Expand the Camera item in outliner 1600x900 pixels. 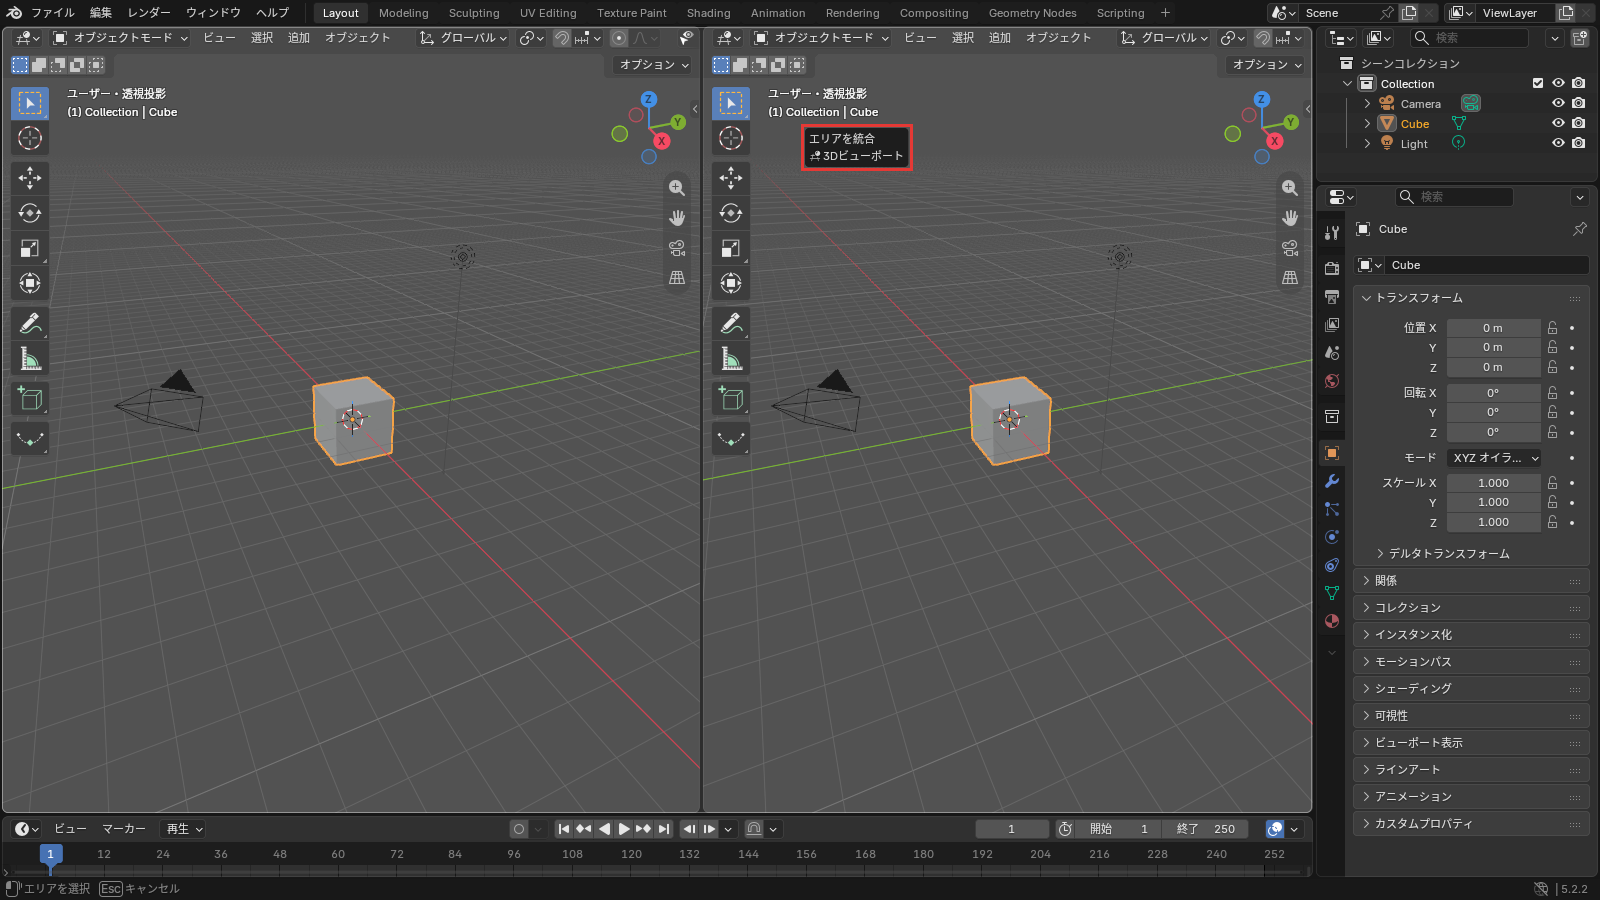[x=1367, y=104]
